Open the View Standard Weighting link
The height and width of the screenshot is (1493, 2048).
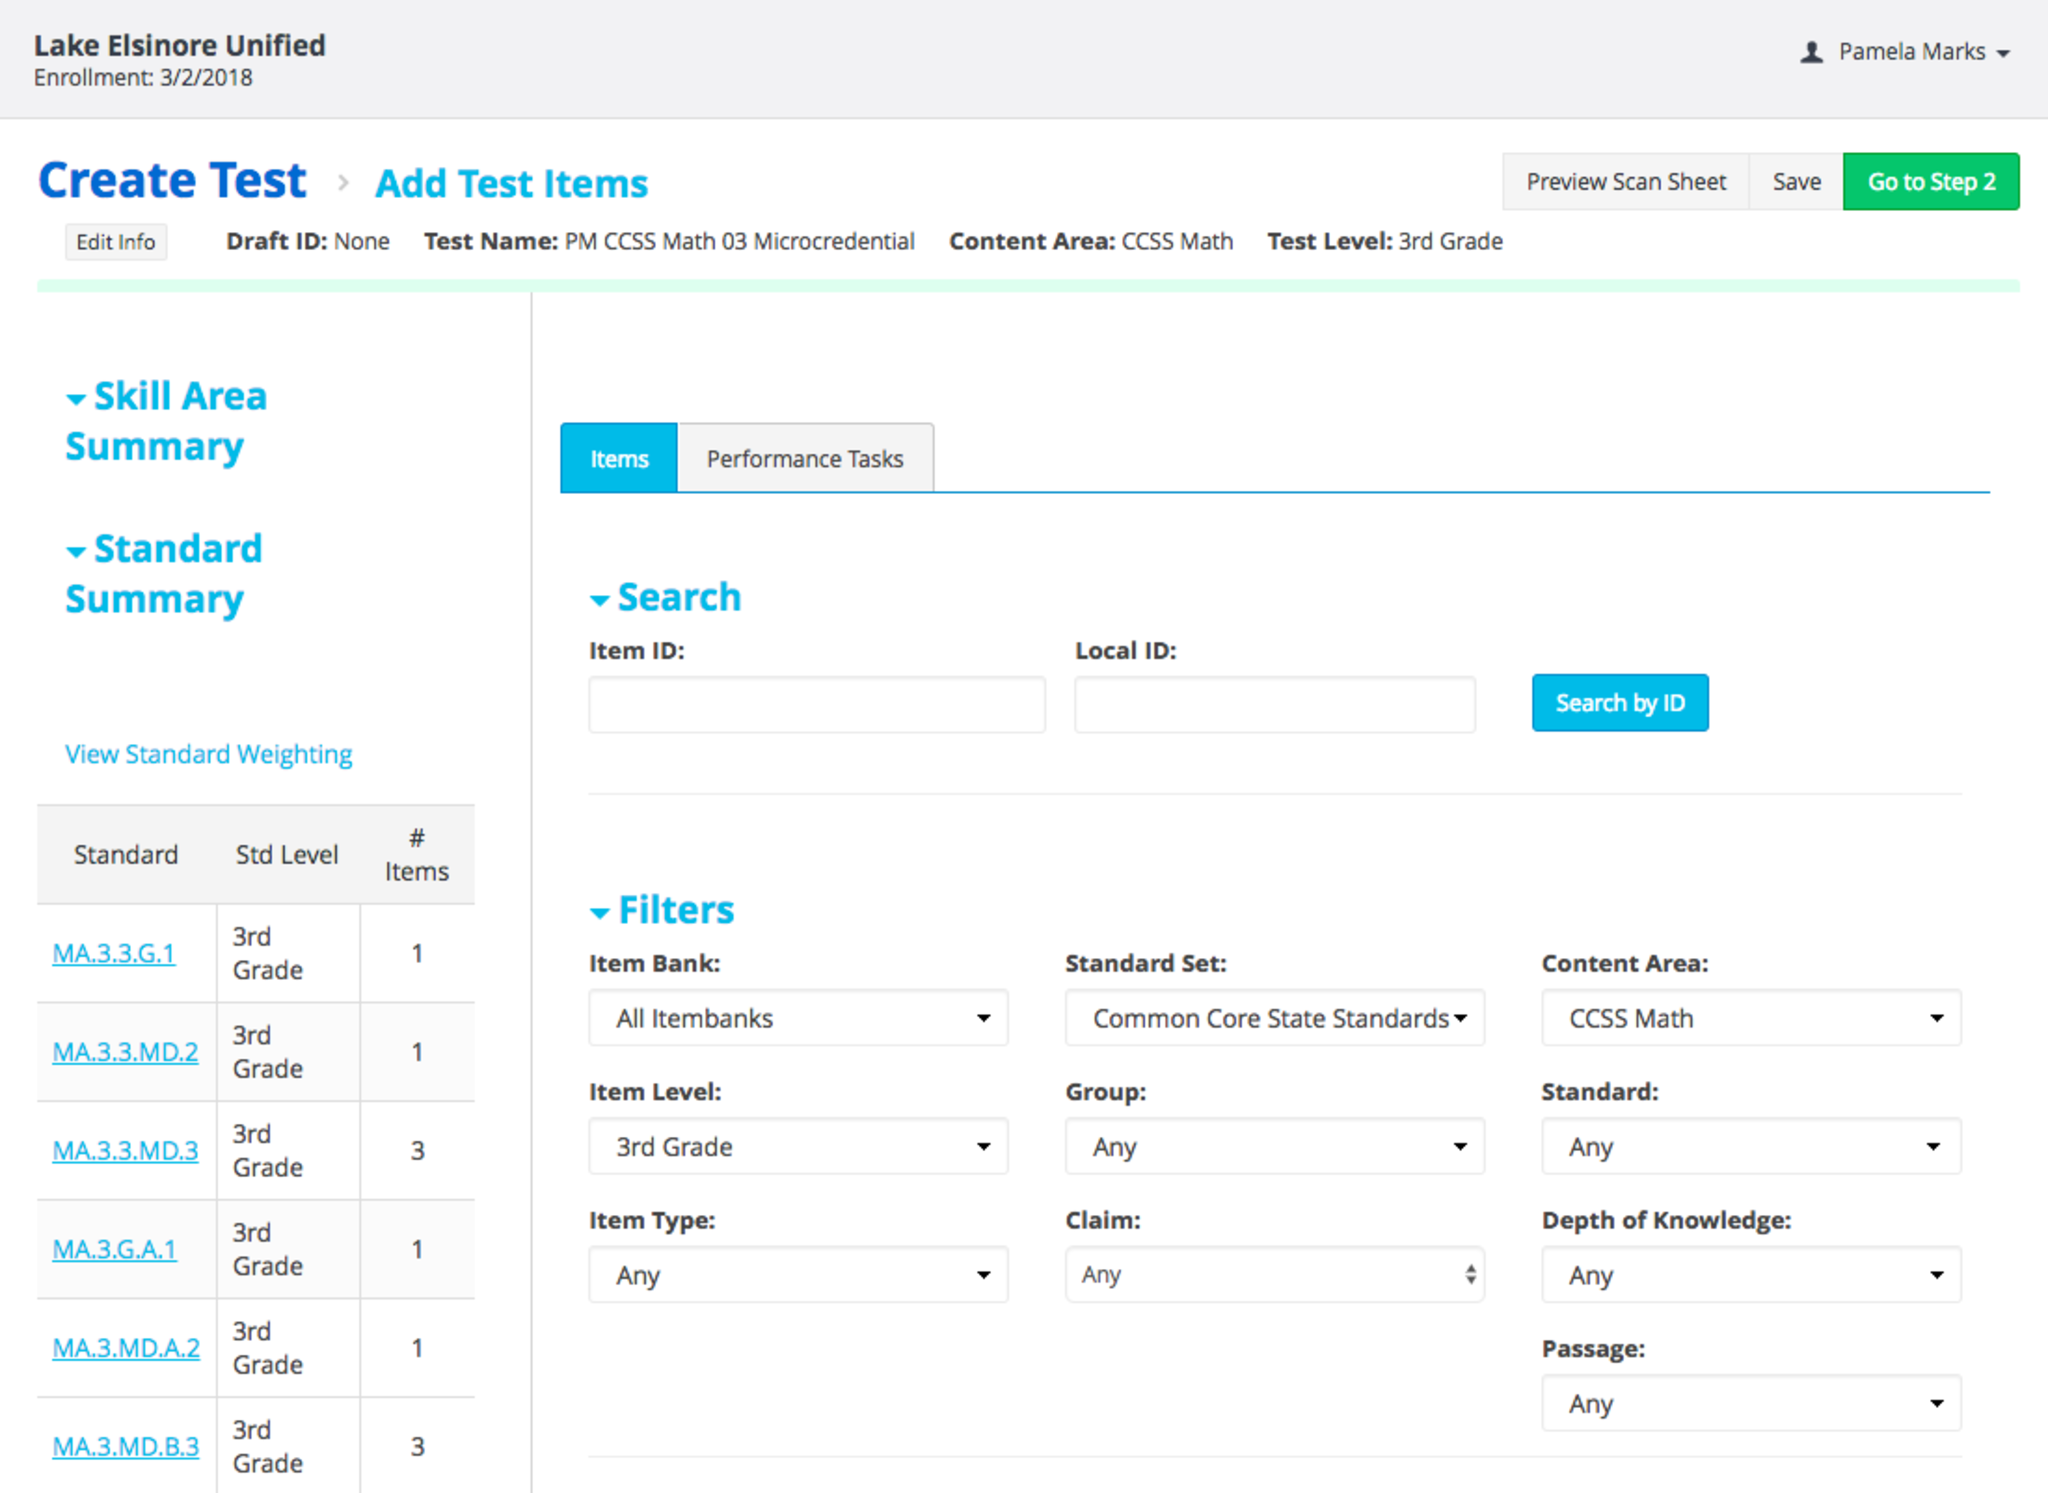(209, 754)
